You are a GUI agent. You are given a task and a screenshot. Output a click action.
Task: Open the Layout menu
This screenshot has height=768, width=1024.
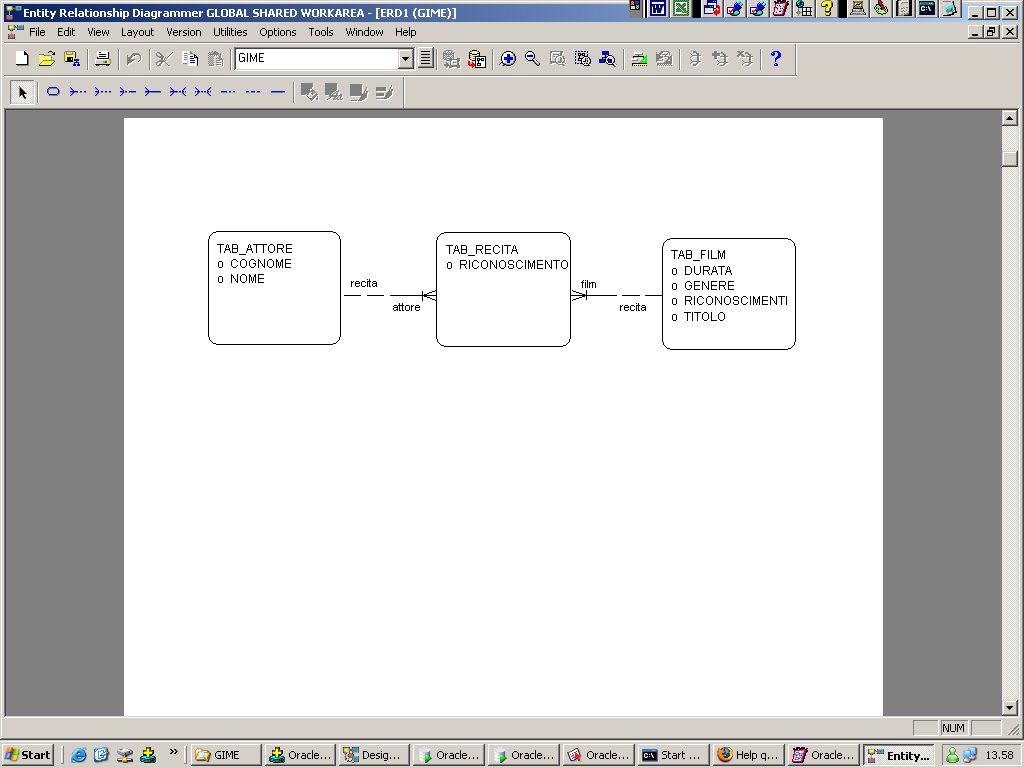point(138,32)
